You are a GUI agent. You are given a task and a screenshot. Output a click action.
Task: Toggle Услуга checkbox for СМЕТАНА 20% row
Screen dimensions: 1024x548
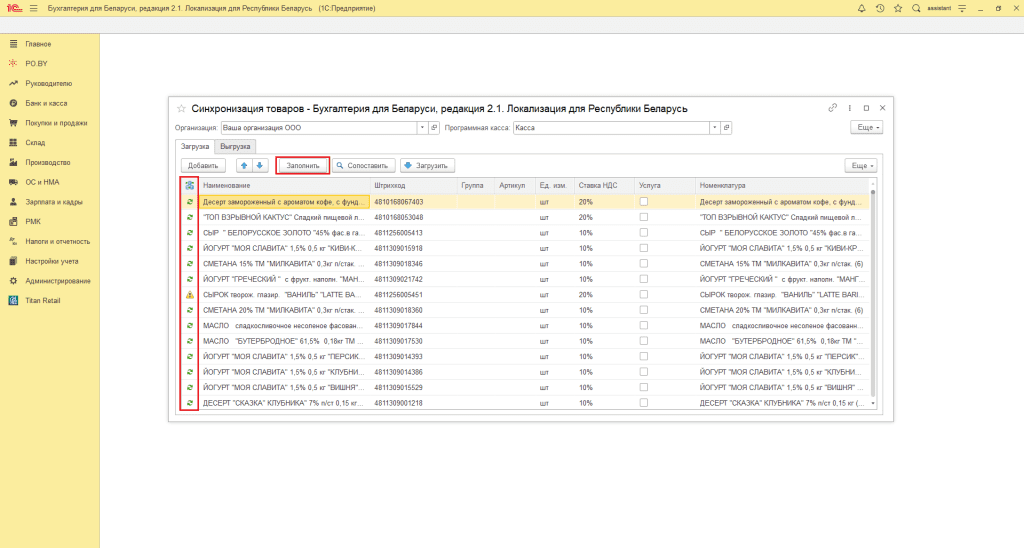(644, 310)
